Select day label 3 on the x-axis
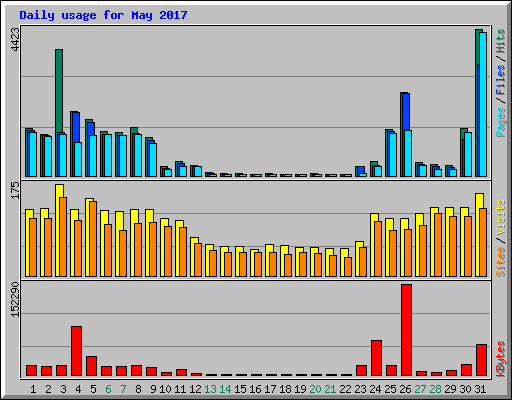This screenshot has height=400, width=512. pos(63,389)
